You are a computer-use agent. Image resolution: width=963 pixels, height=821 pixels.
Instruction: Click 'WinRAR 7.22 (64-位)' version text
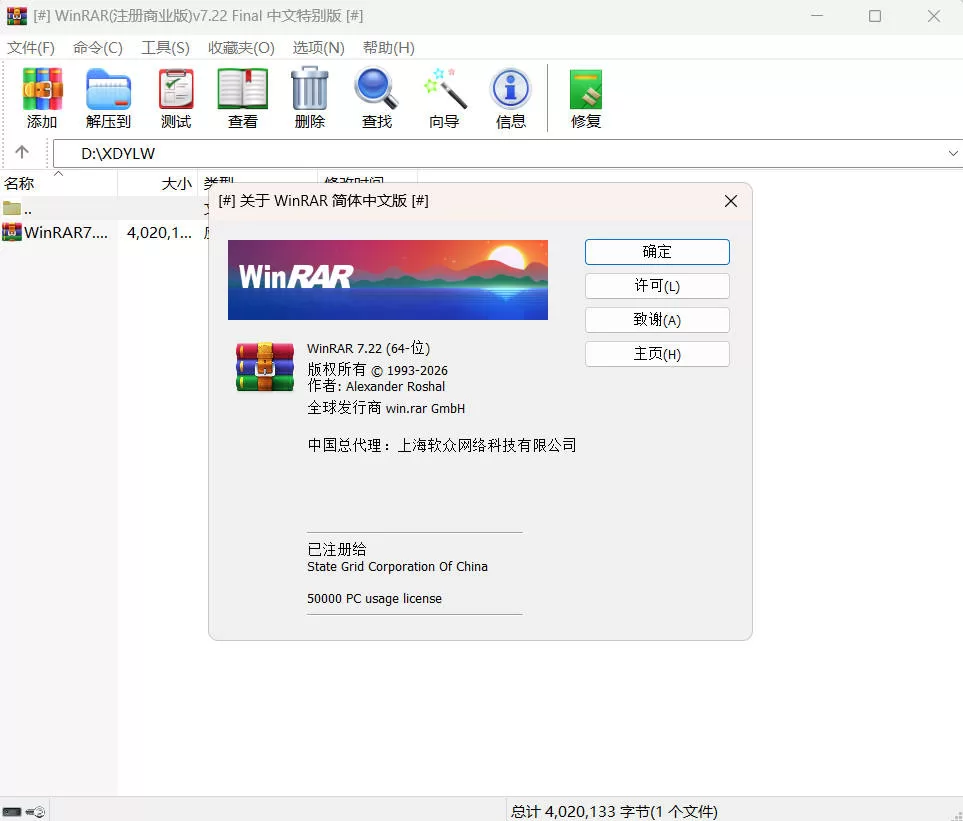point(368,348)
